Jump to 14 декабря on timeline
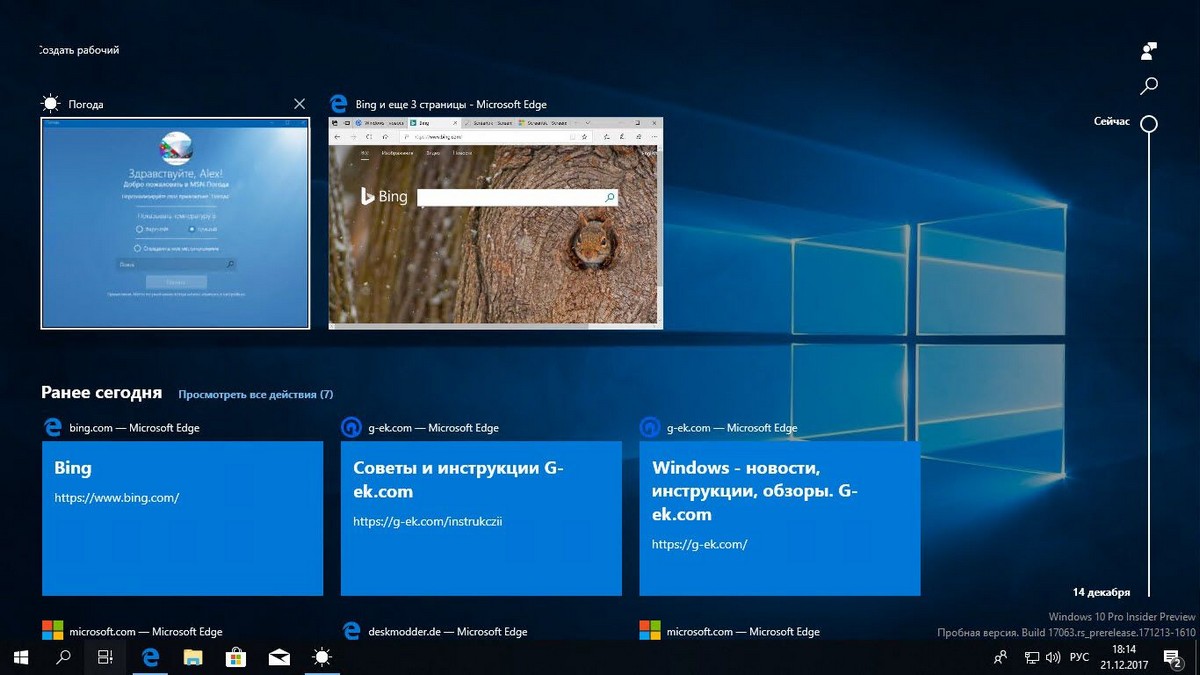Image resolution: width=1200 pixels, height=675 pixels. pyautogui.click(x=1101, y=591)
